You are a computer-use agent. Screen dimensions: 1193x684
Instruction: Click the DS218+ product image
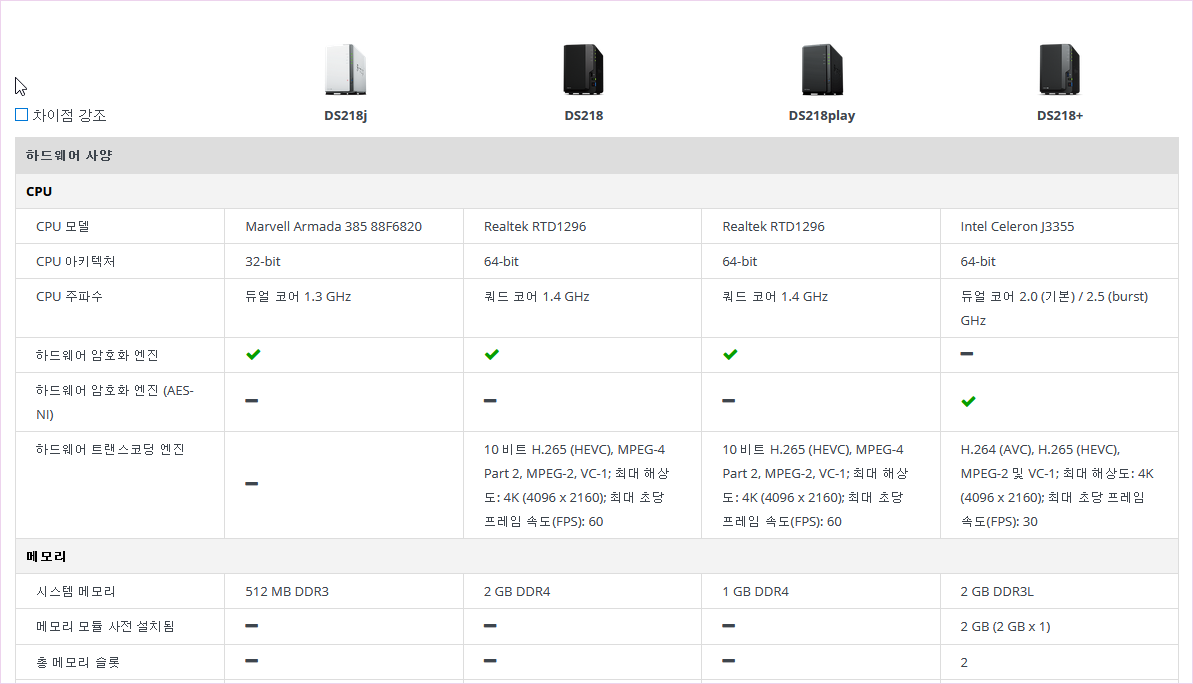click(1060, 69)
